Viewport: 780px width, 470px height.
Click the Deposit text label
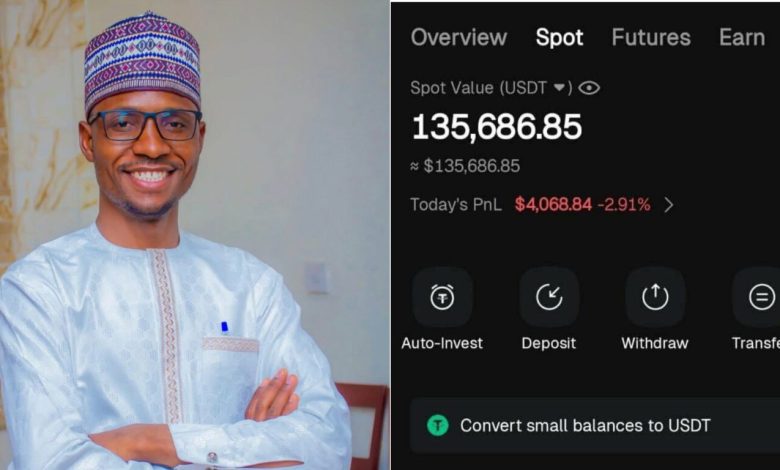pos(549,343)
